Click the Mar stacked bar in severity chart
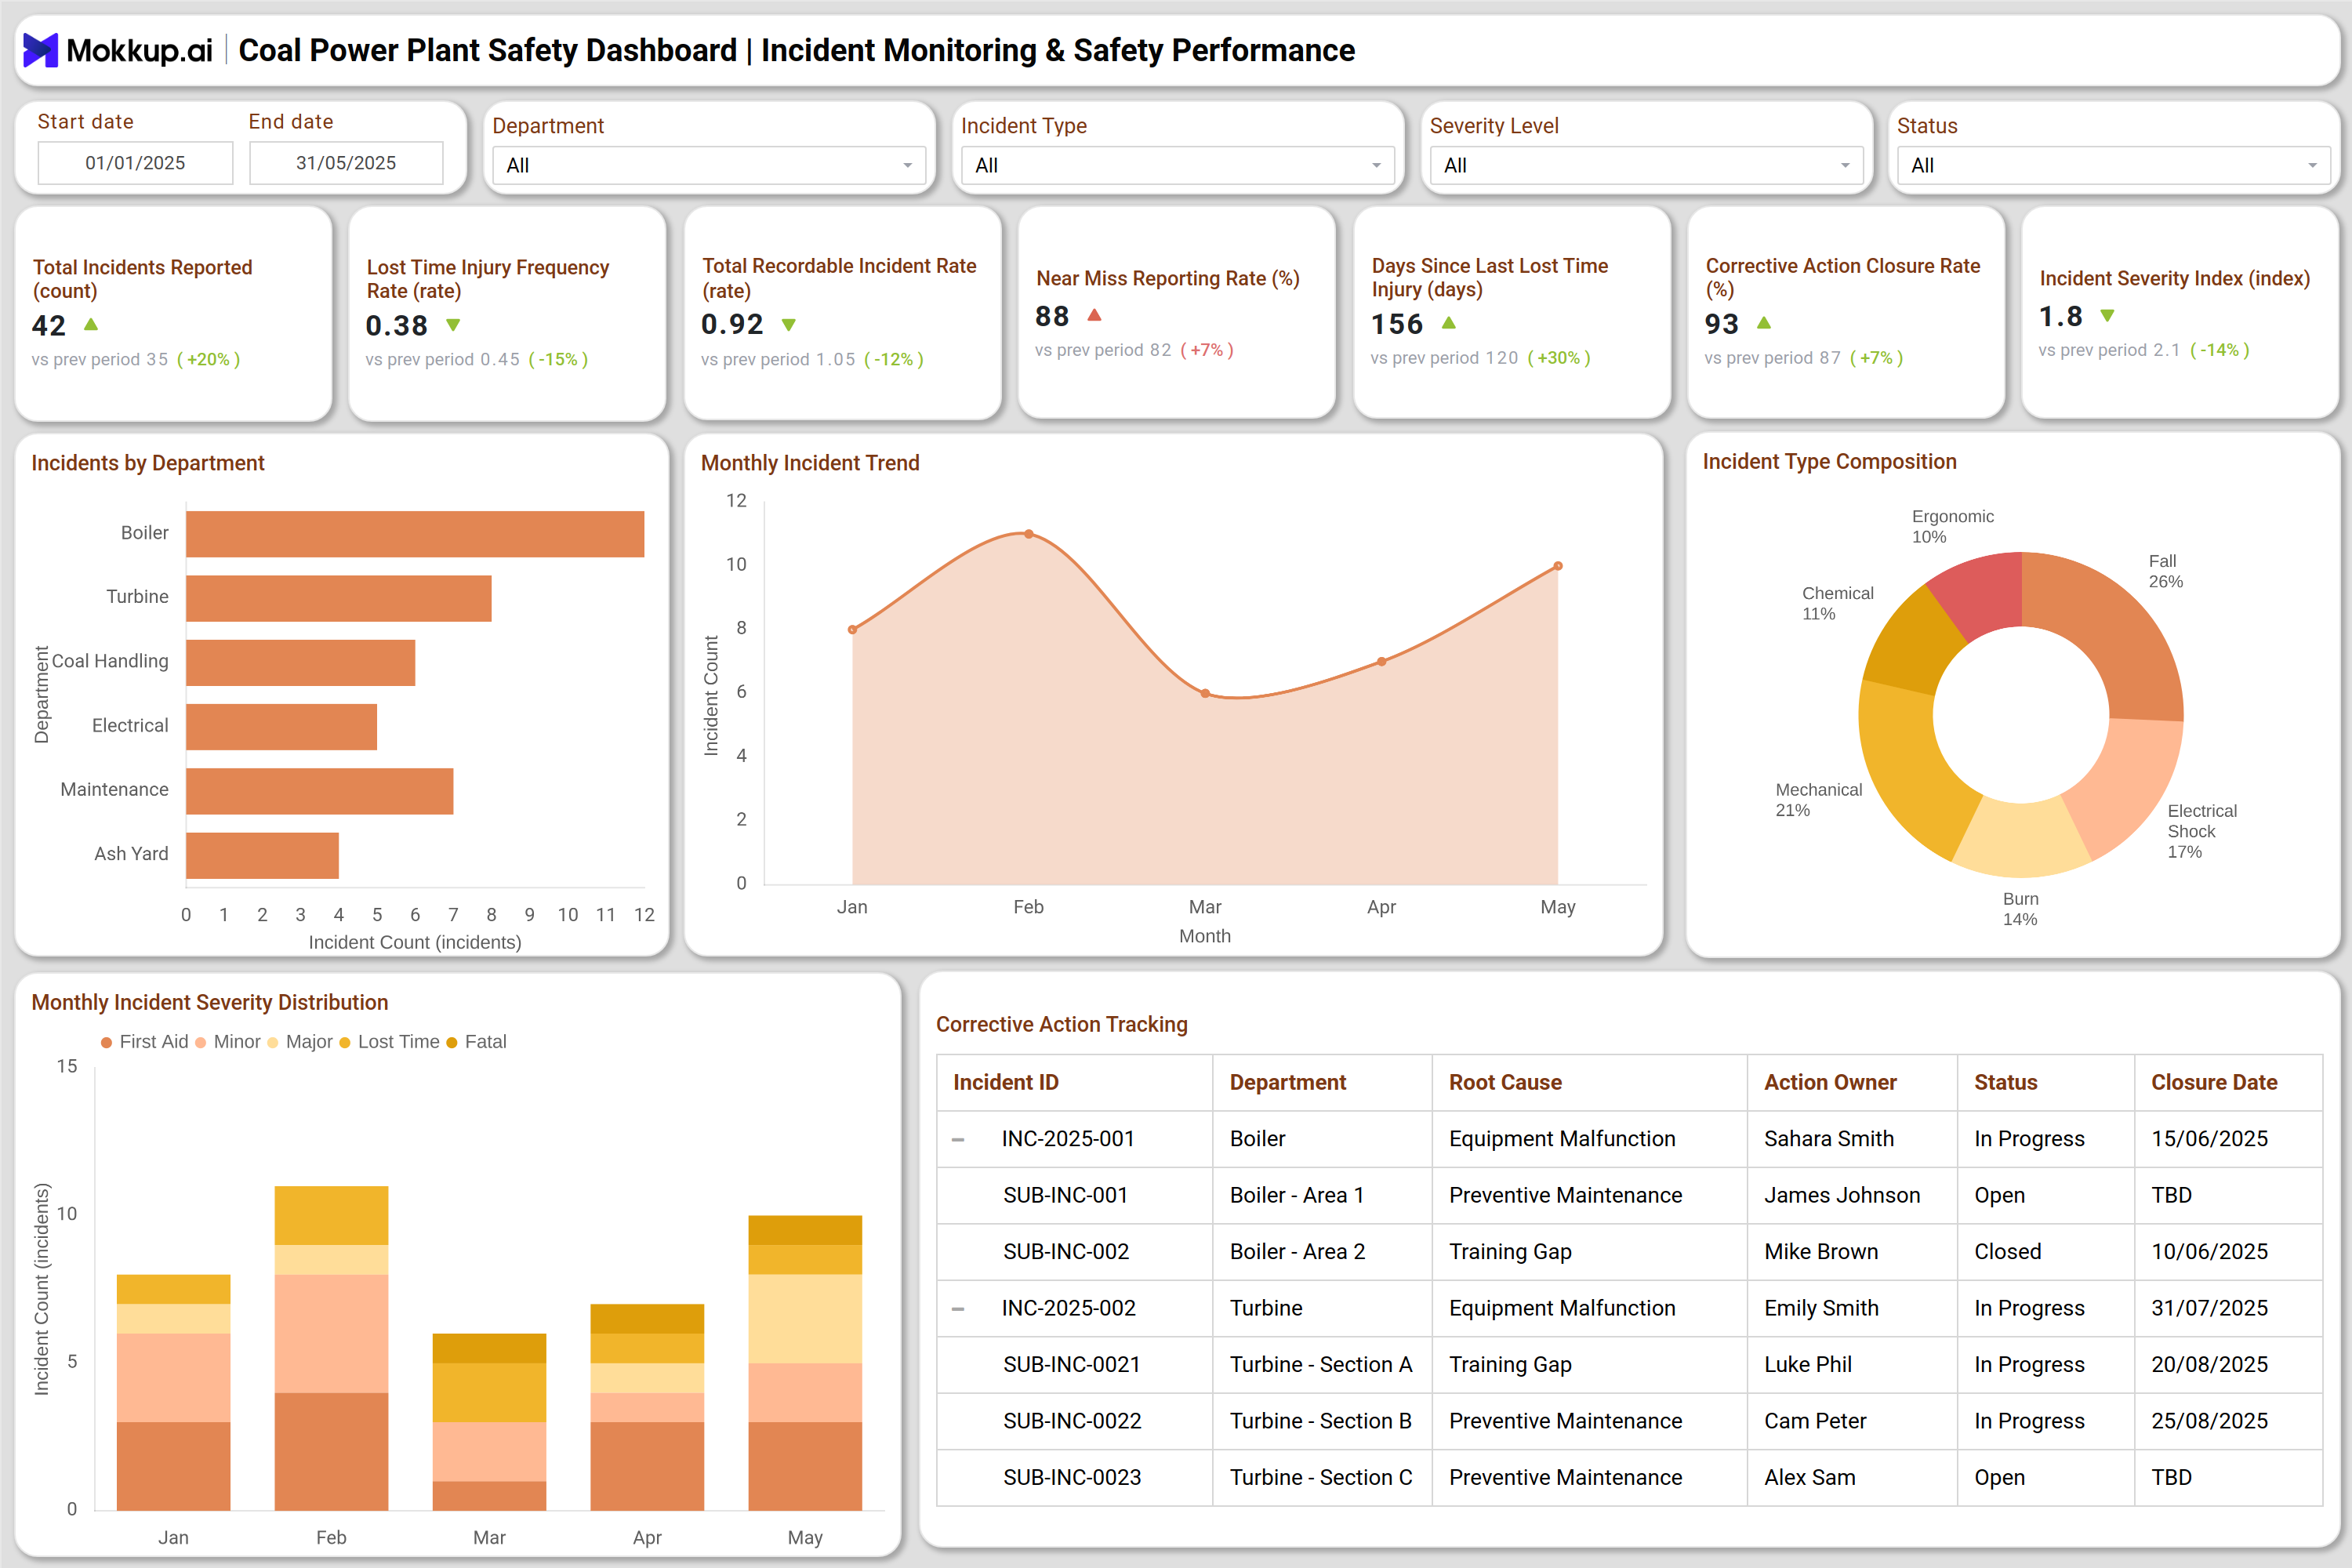Viewport: 2352px width, 1568px height. (489, 1422)
